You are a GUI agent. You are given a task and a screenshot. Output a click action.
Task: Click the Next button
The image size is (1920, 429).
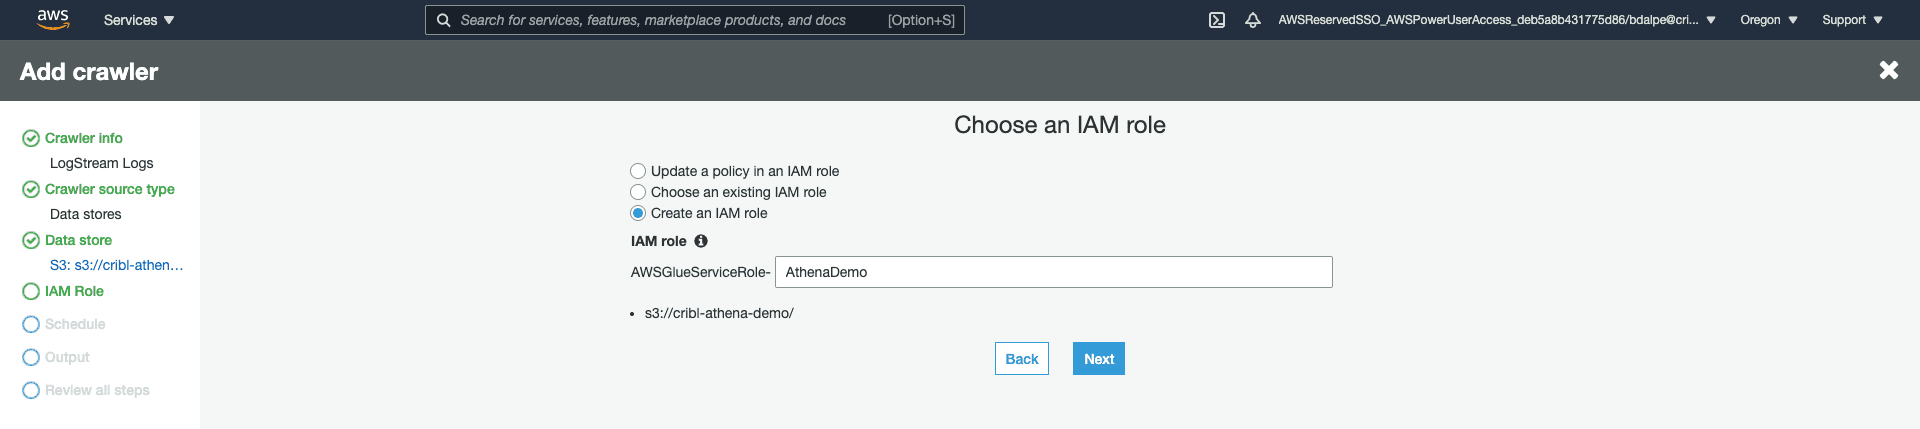tap(1098, 359)
